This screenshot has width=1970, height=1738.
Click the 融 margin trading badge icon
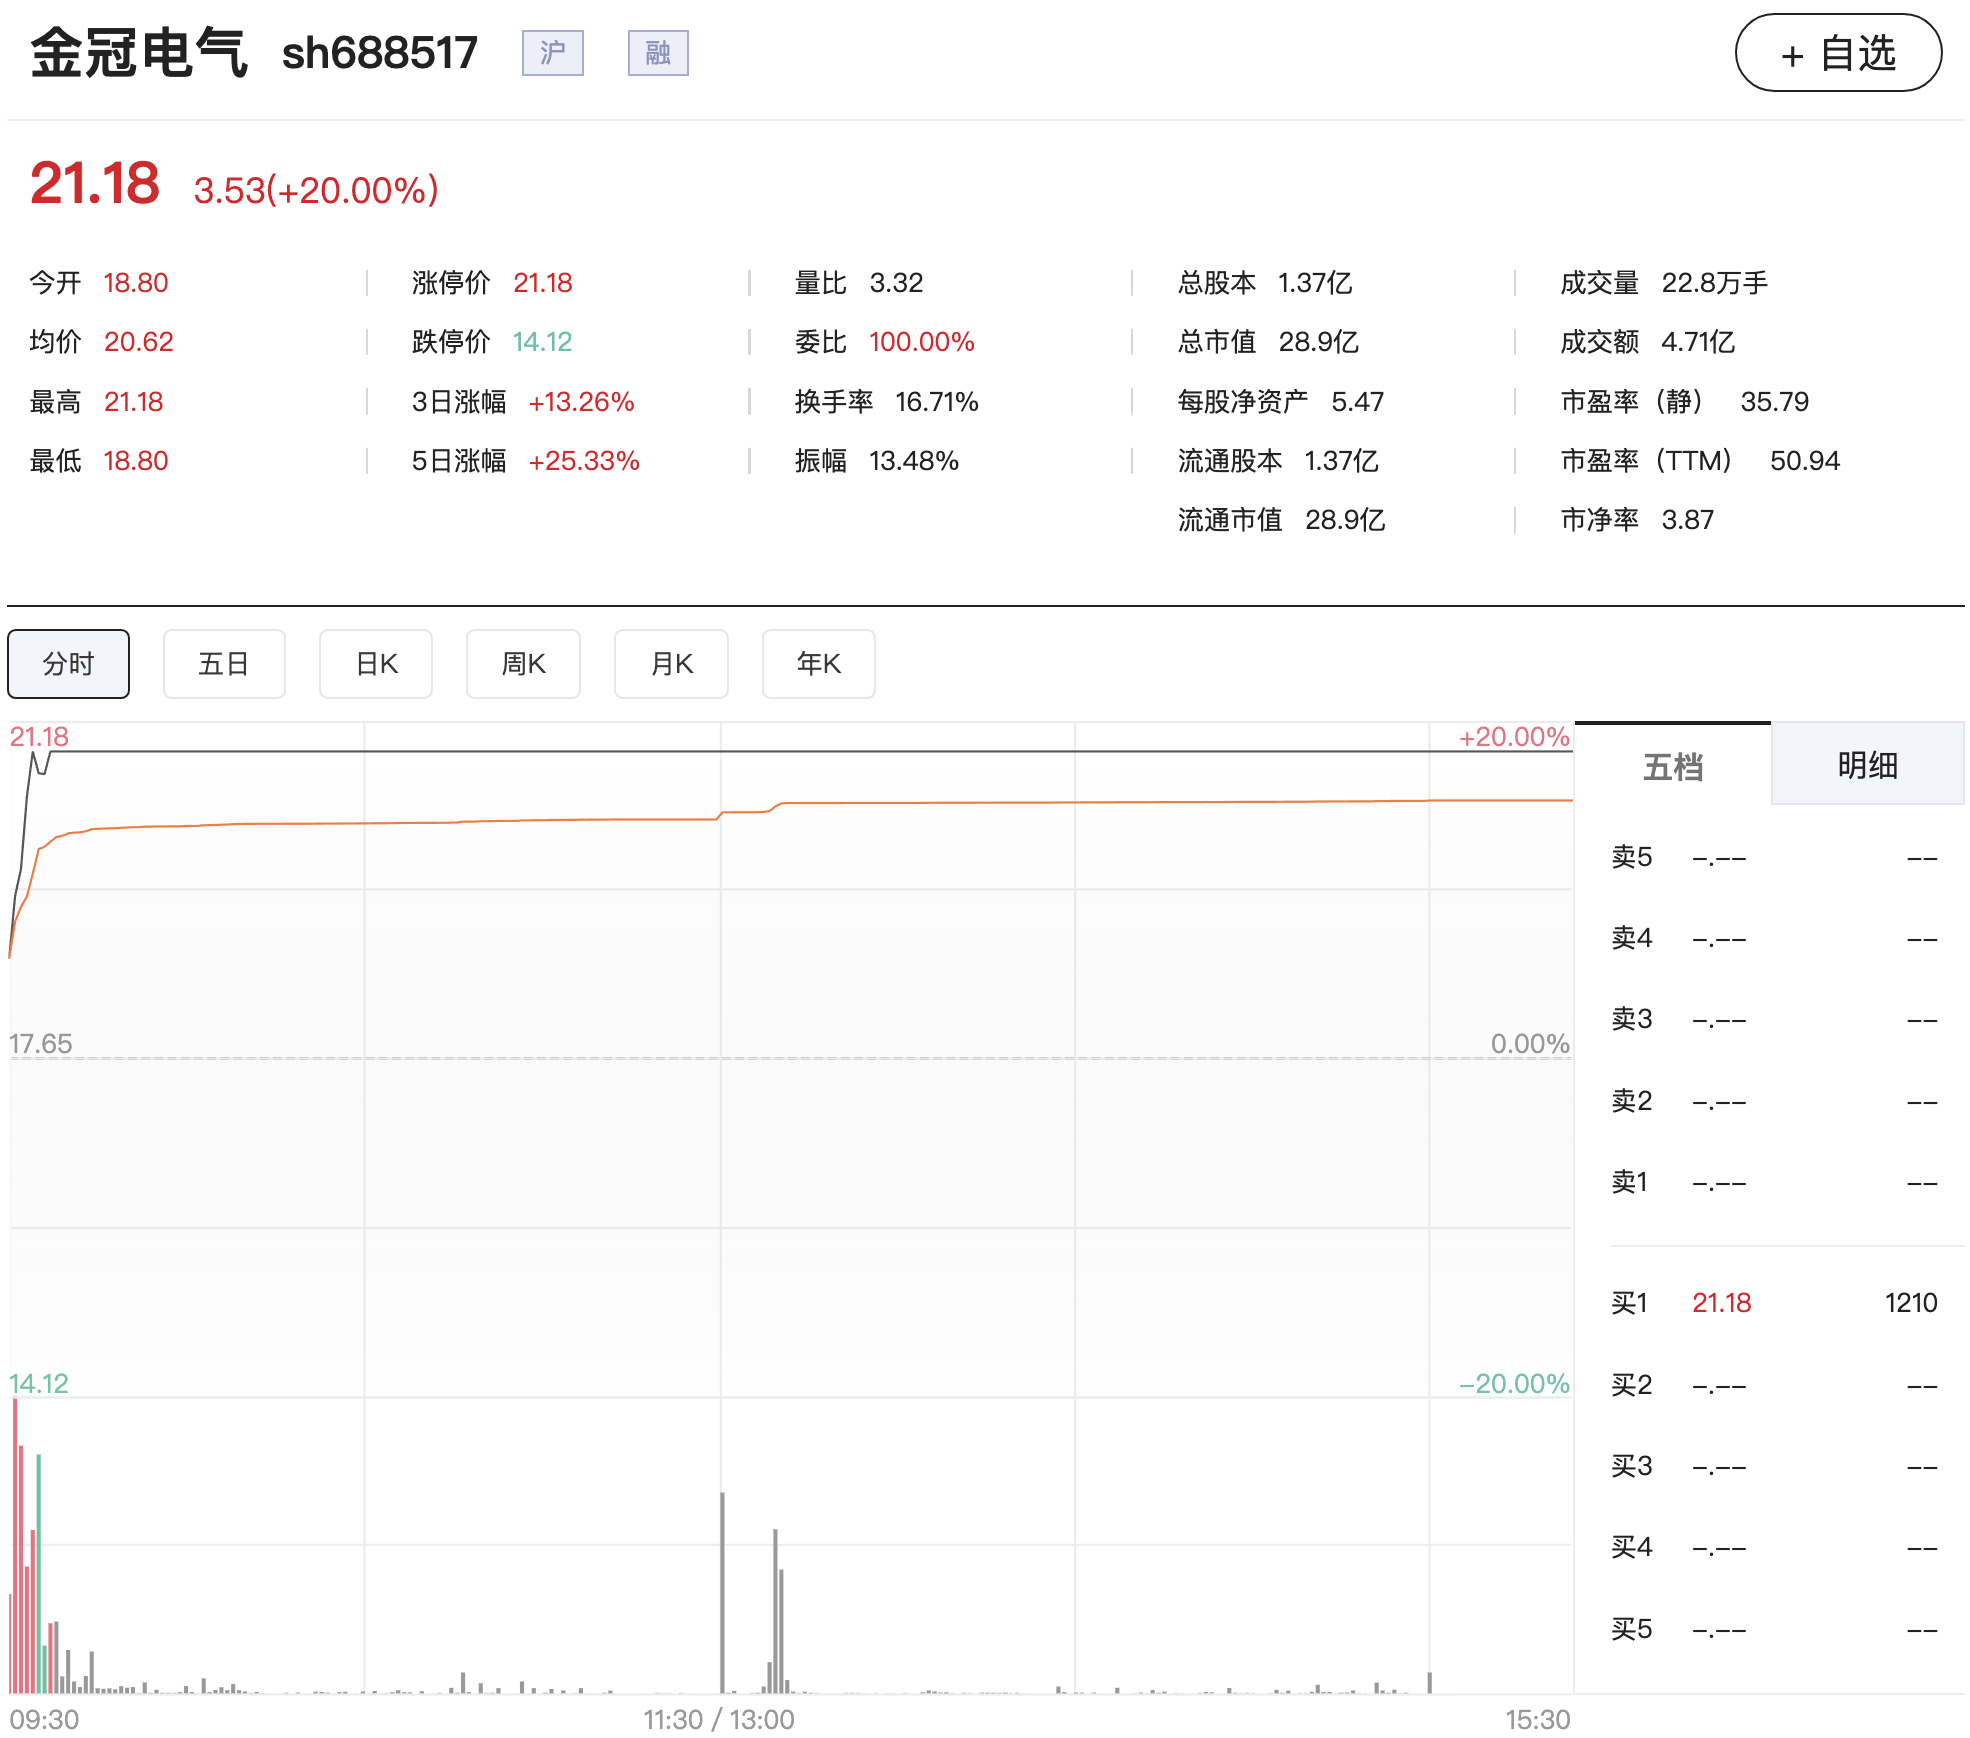(x=658, y=53)
